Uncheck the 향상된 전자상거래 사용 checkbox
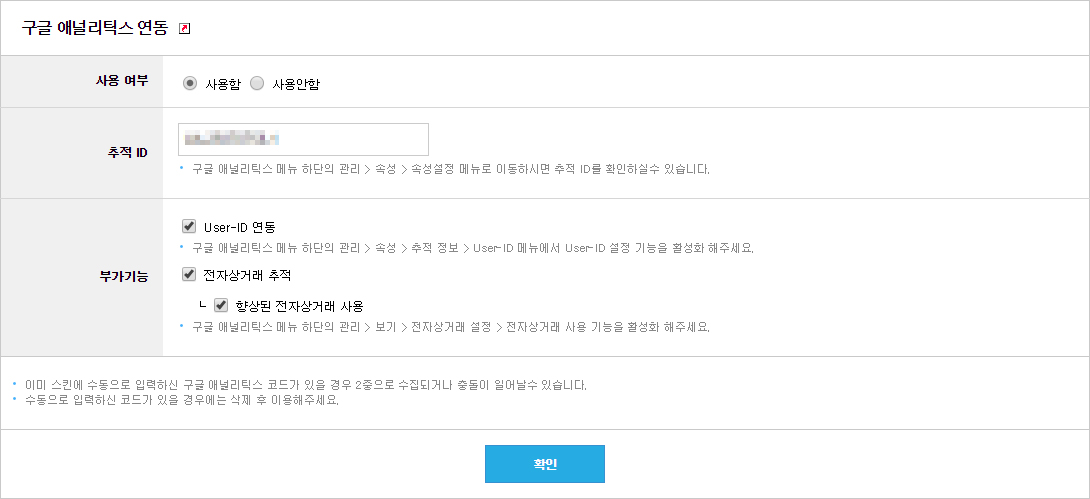The width and height of the screenshot is (1090, 499). (221, 305)
